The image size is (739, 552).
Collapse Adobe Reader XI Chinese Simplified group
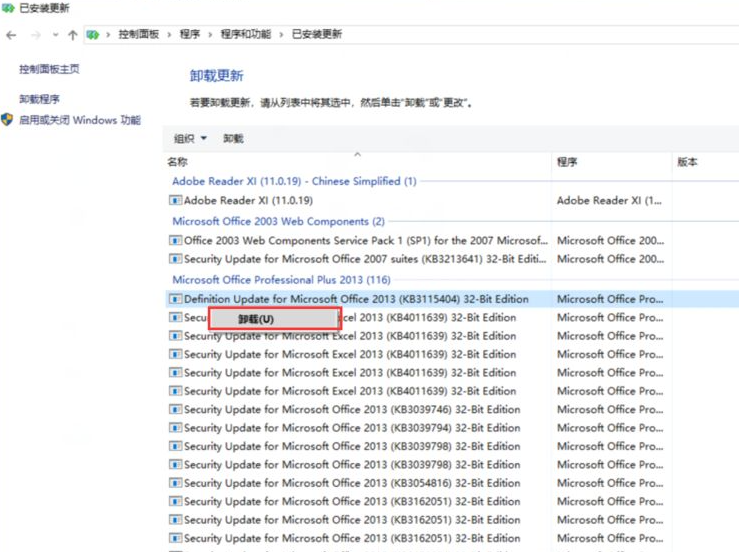(294, 181)
